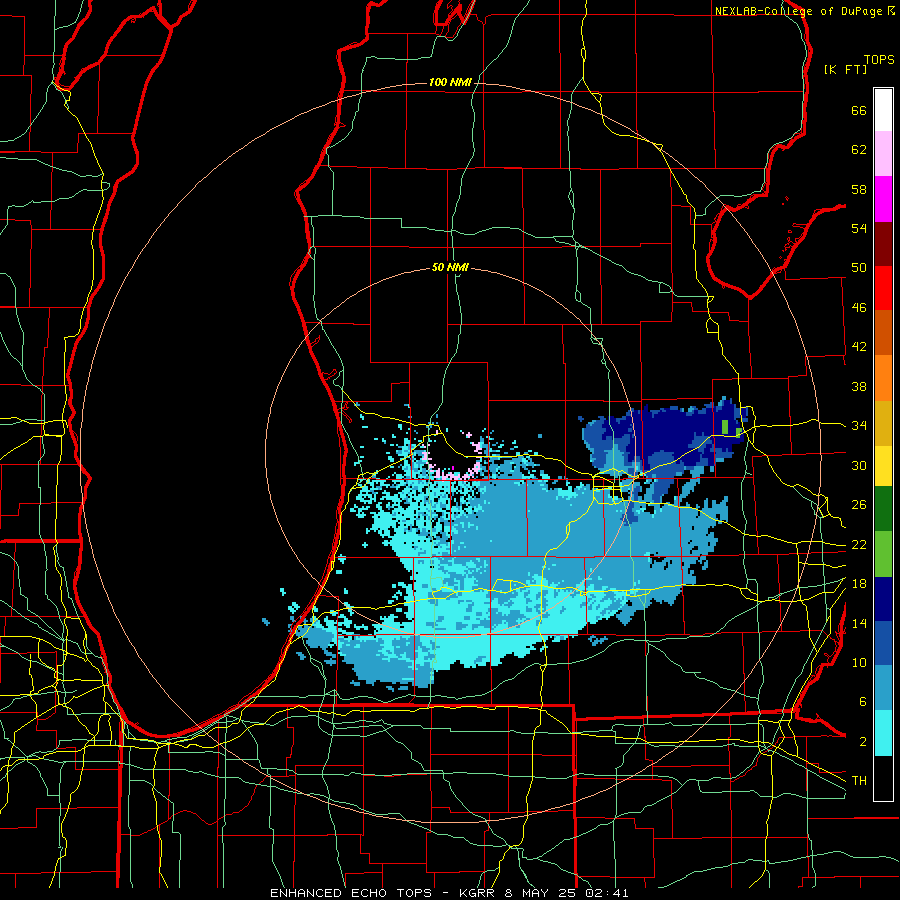Click the light green legend swatch
The height and width of the screenshot is (900, 900).
pos(883,554)
